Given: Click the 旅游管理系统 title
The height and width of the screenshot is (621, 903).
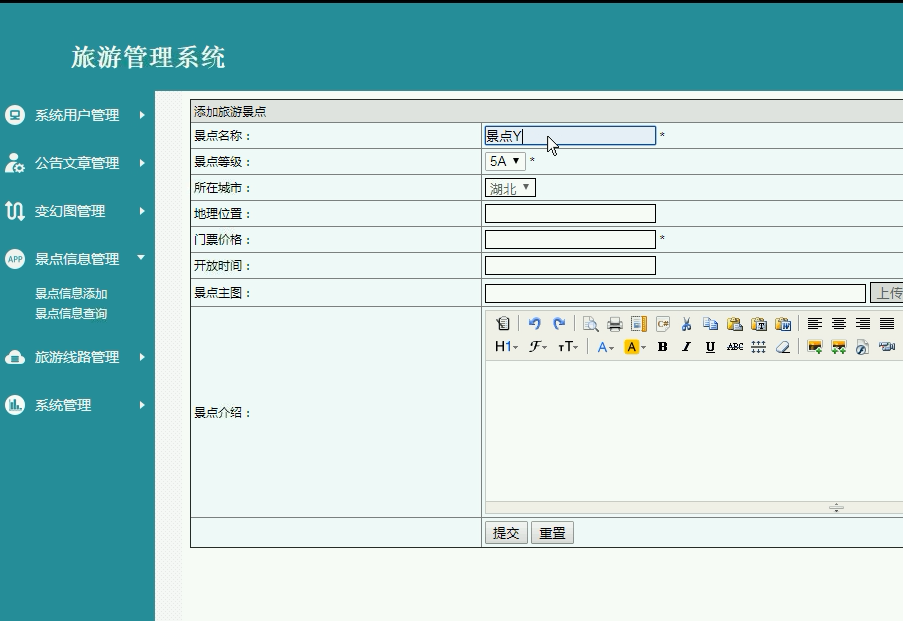Looking at the screenshot, I should coord(148,58).
